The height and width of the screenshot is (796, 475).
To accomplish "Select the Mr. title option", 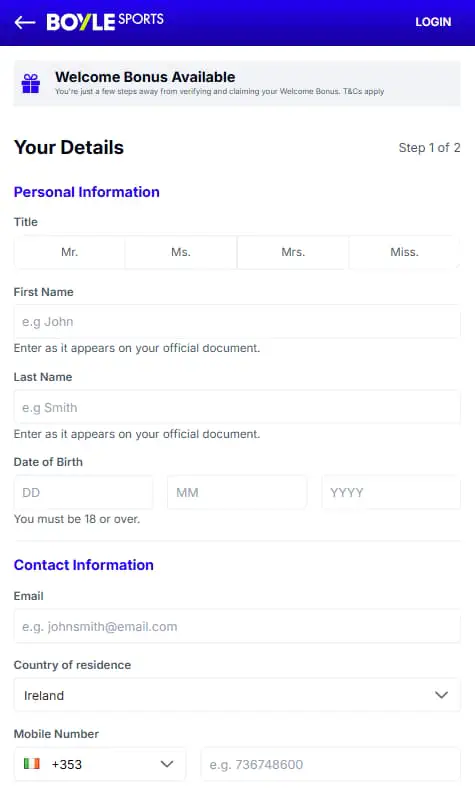I will tap(70, 252).
